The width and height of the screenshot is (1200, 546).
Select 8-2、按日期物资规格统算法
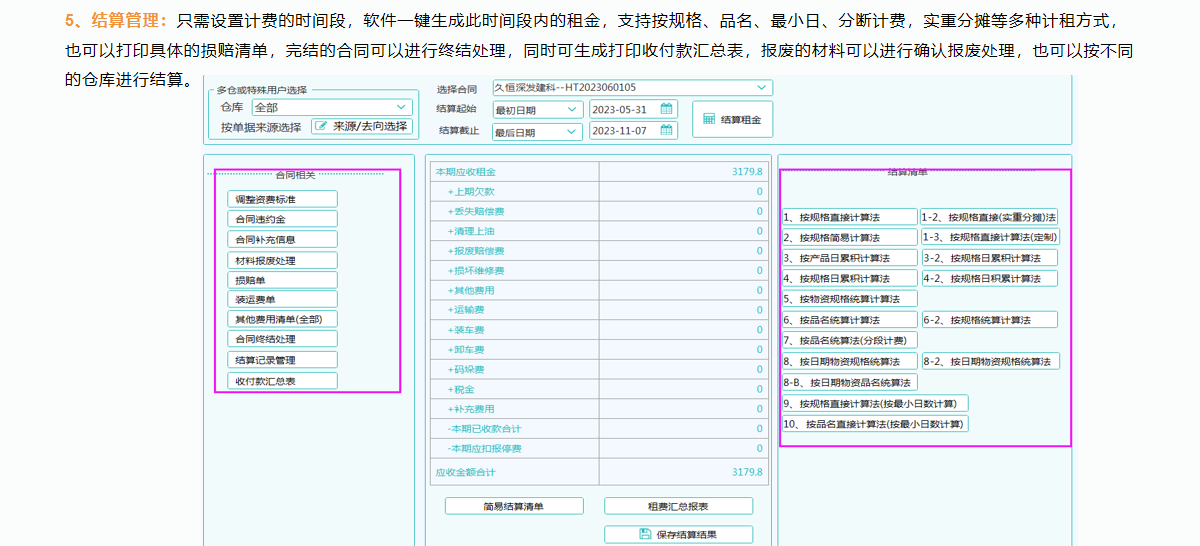[990, 361]
